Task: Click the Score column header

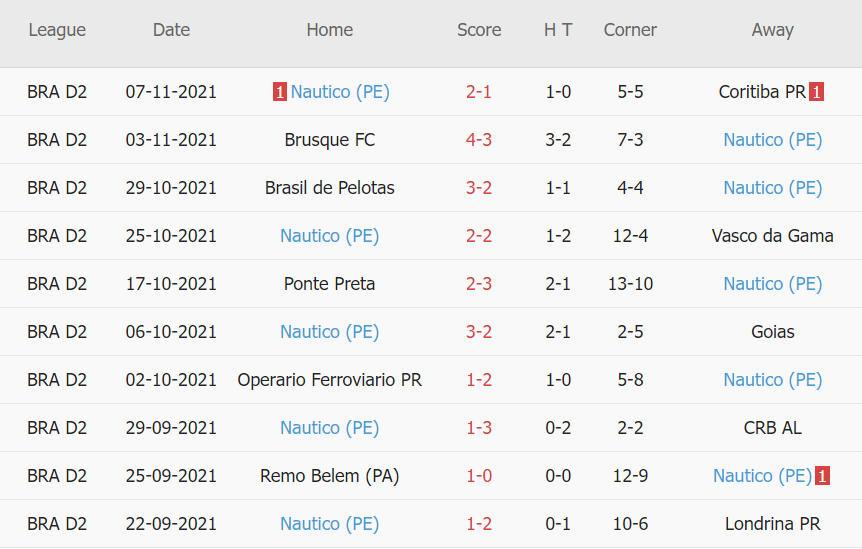Action: (x=479, y=30)
